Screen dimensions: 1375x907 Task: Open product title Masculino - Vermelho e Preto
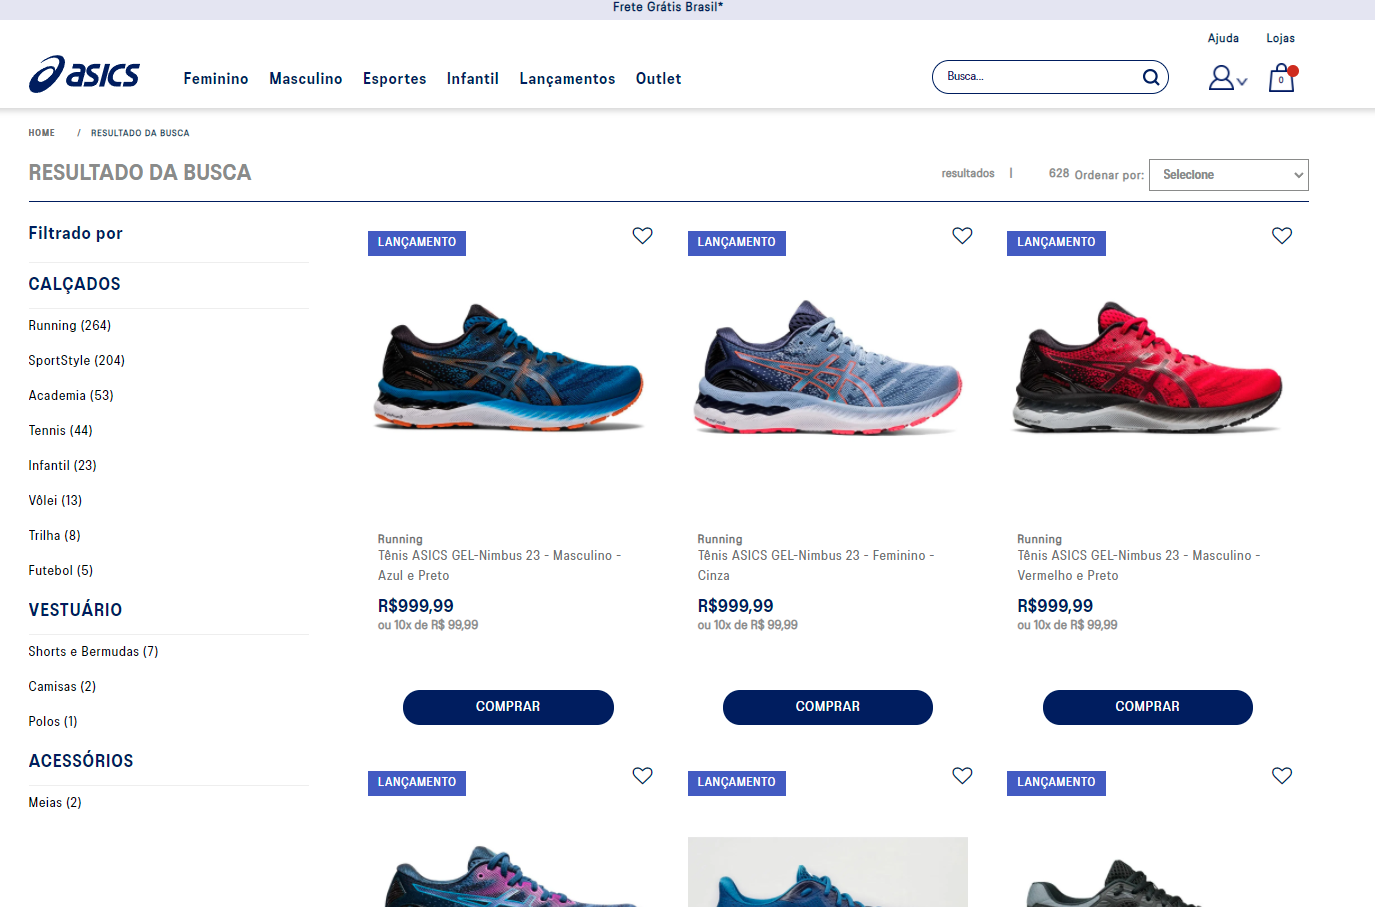(x=1139, y=566)
